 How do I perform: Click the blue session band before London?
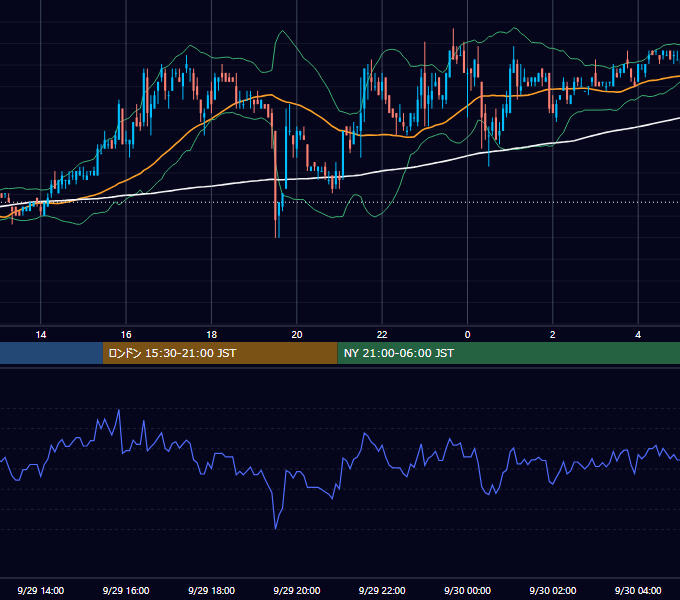(51, 353)
